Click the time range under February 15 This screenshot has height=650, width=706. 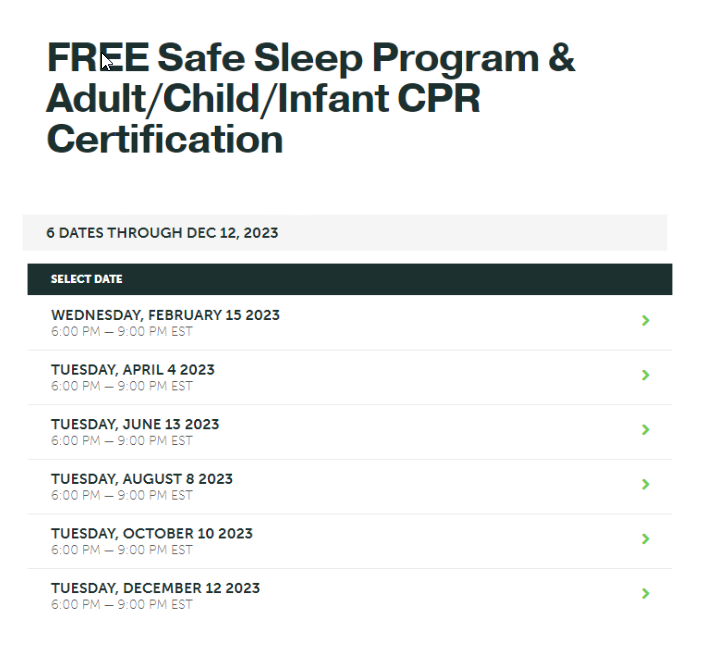point(122,332)
